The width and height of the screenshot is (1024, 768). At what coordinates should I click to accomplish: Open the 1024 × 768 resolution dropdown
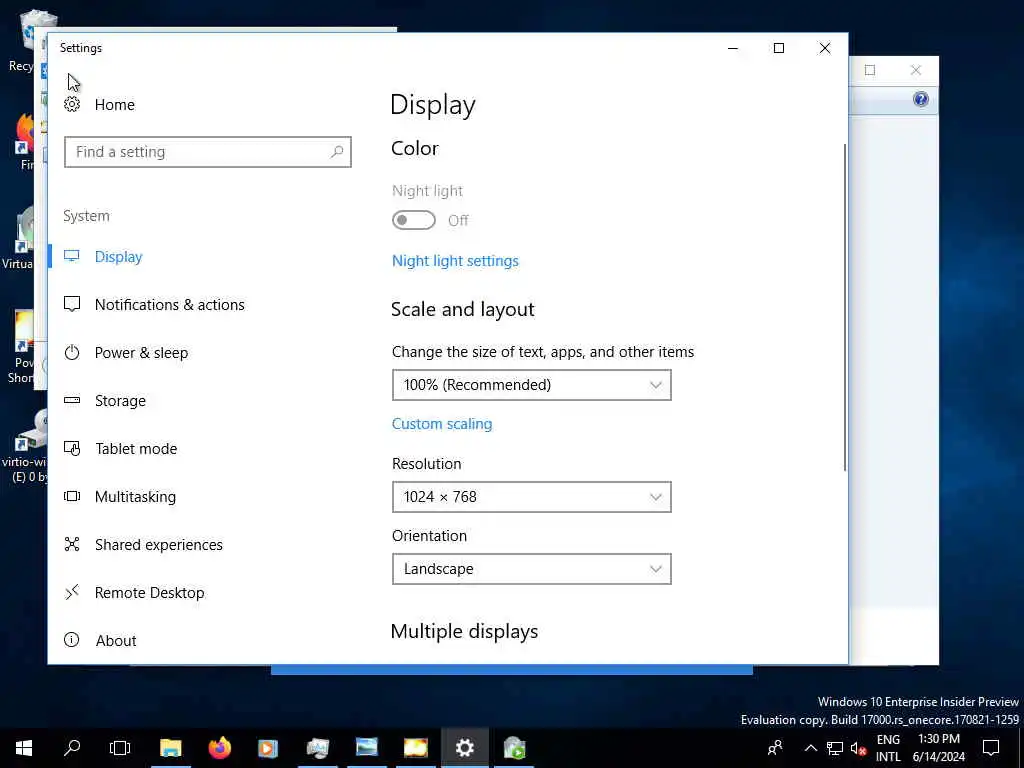(532, 497)
